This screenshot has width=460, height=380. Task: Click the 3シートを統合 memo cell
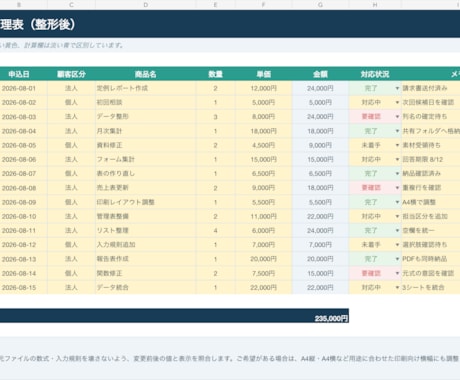pos(431,288)
